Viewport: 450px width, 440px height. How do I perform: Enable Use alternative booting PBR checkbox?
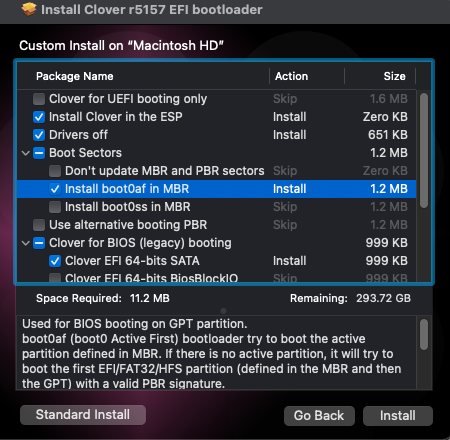point(39,225)
